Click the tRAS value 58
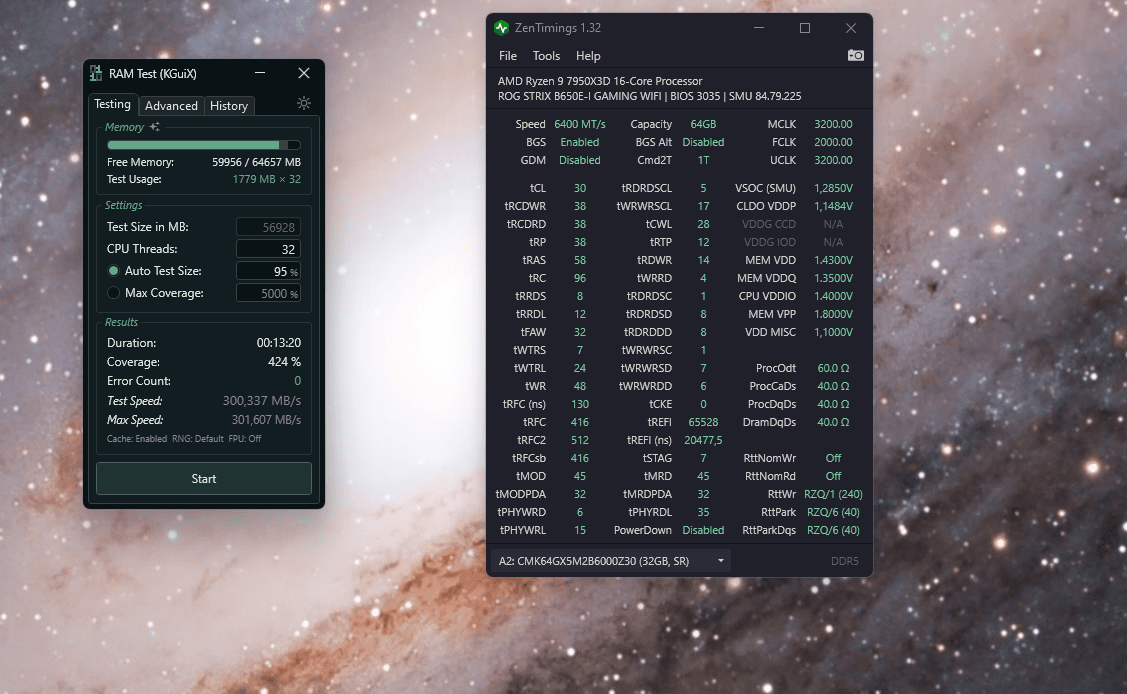This screenshot has height=694, width=1127. pos(579,260)
